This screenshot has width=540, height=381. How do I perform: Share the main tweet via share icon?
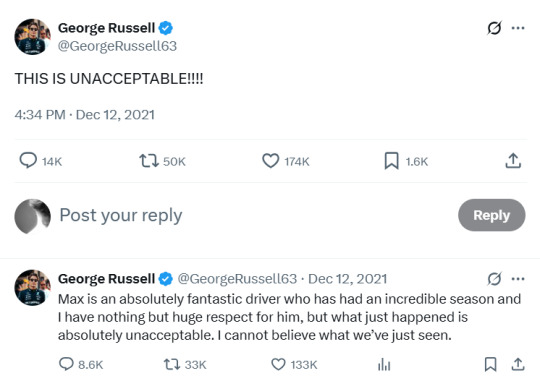(513, 161)
